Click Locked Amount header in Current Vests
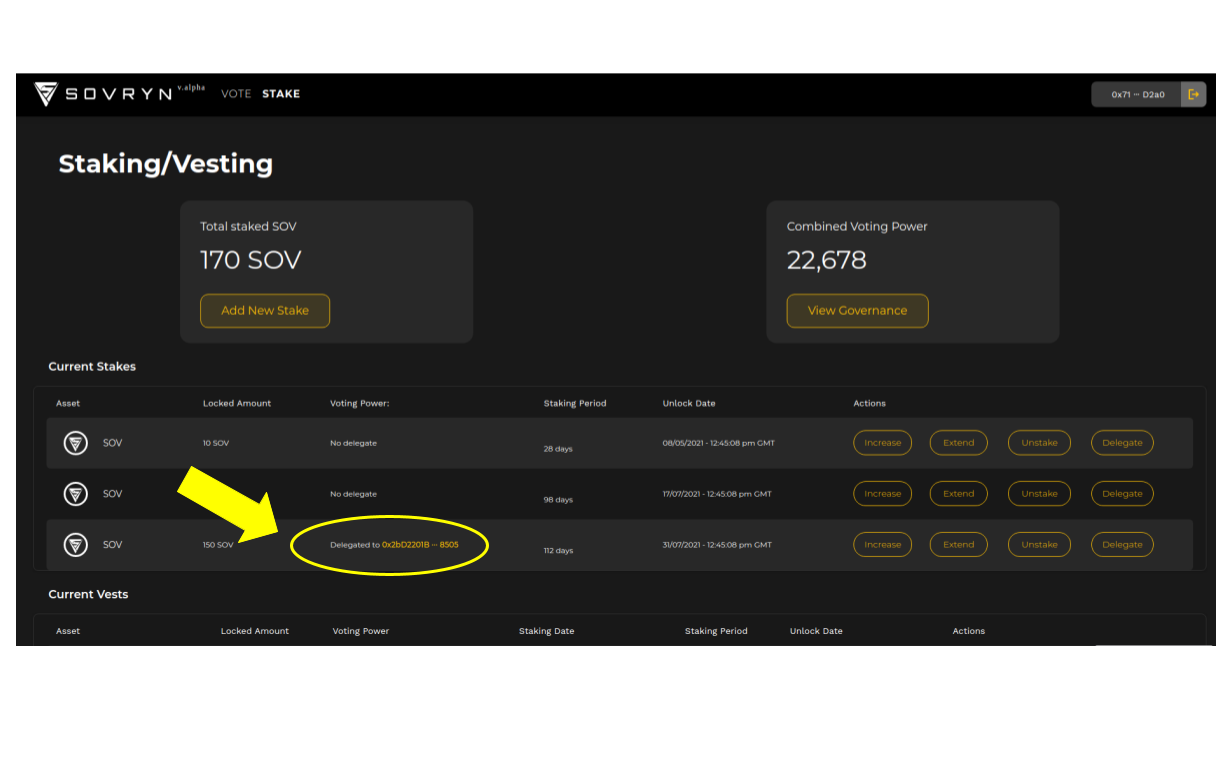The height and width of the screenshot is (766, 1232). tap(255, 631)
